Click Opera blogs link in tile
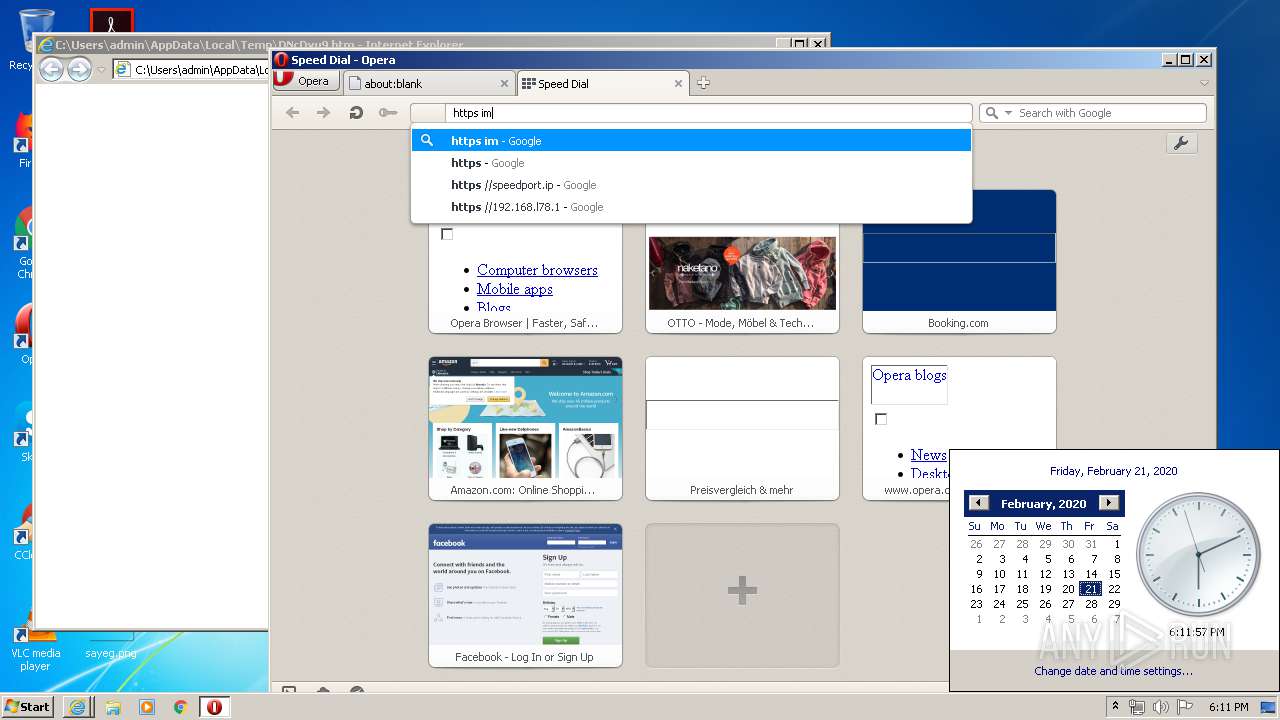Image resolution: width=1280 pixels, height=720 pixels. [909, 375]
